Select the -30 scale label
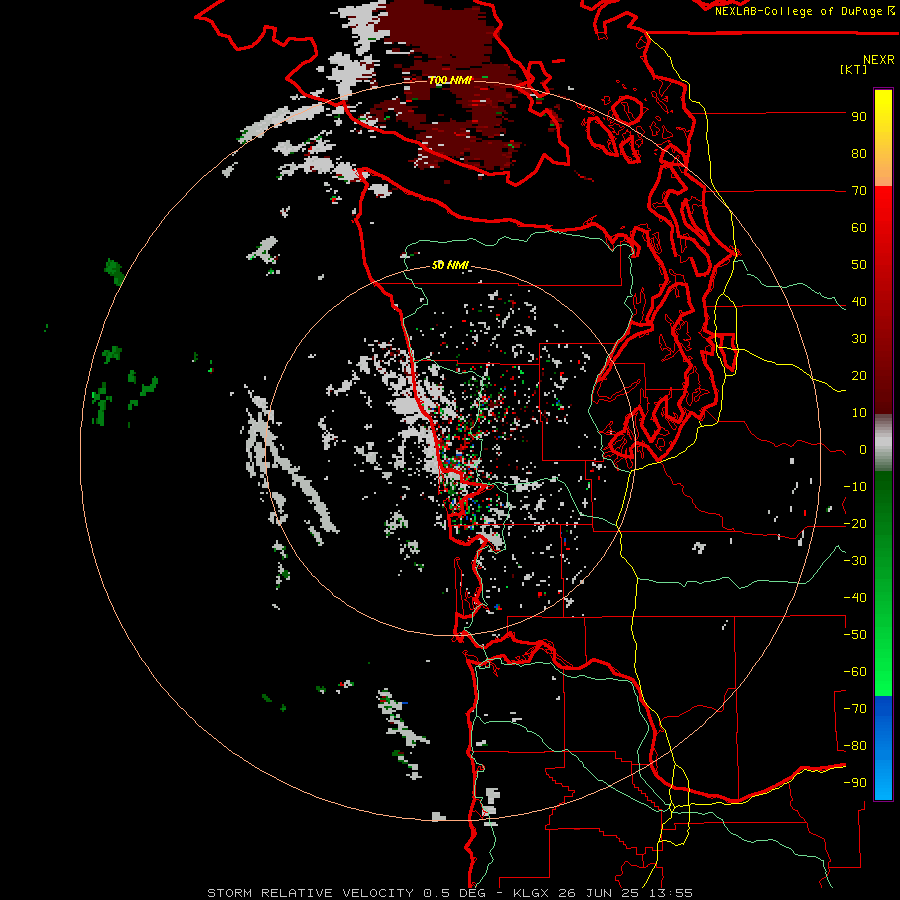Viewport: 900px width, 900px height. coord(855,561)
